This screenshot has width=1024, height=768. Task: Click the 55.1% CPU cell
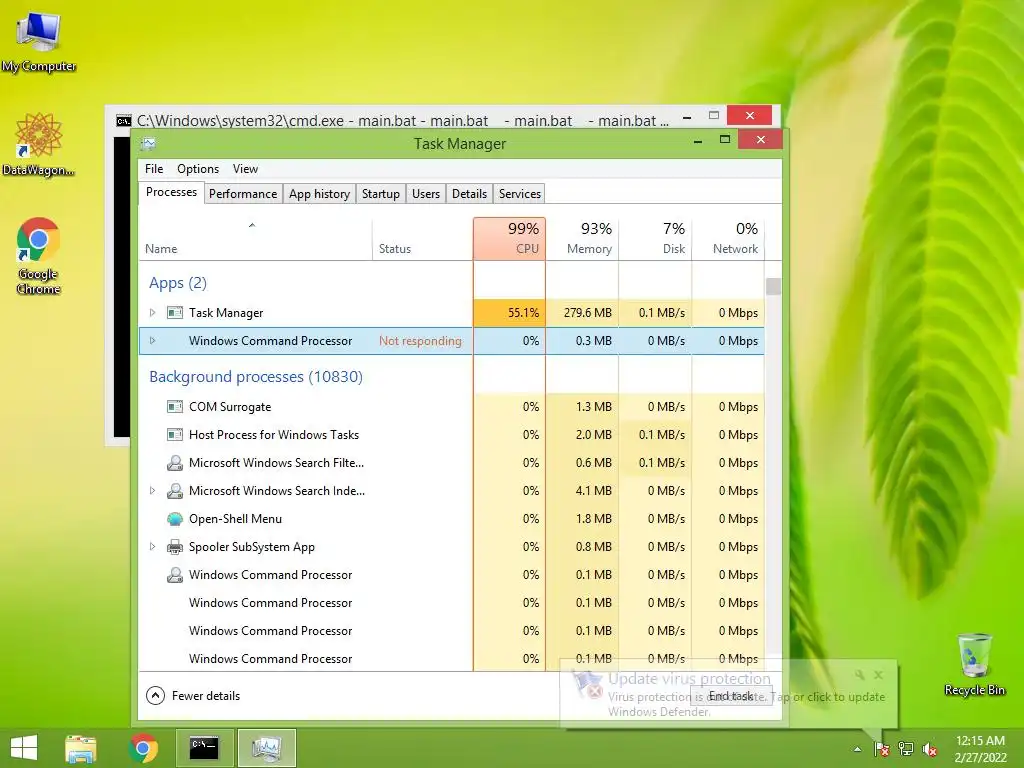[x=509, y=313]
